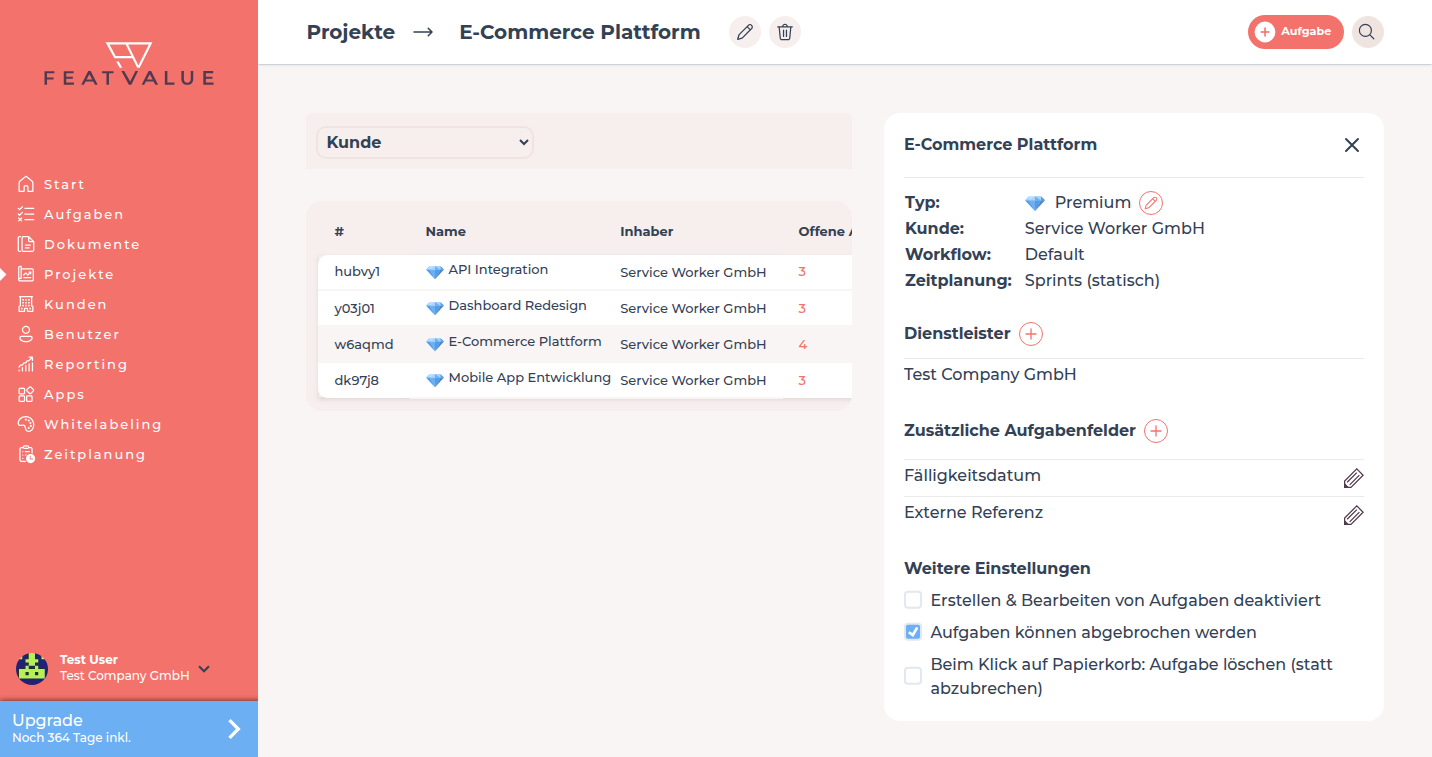
Task: Sort by Name column header
Action: 446,231
